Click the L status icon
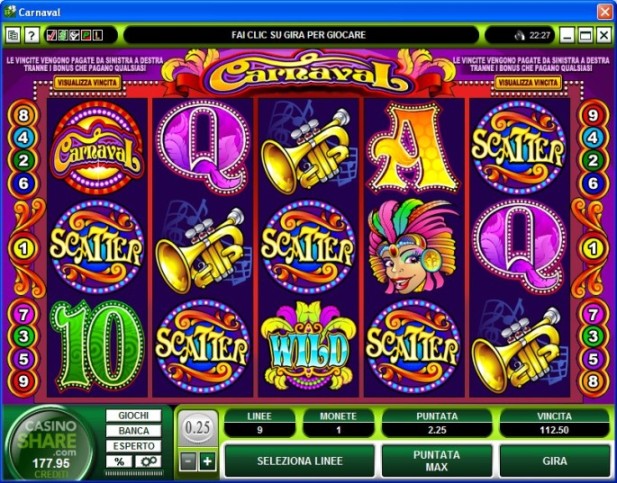 98,36
